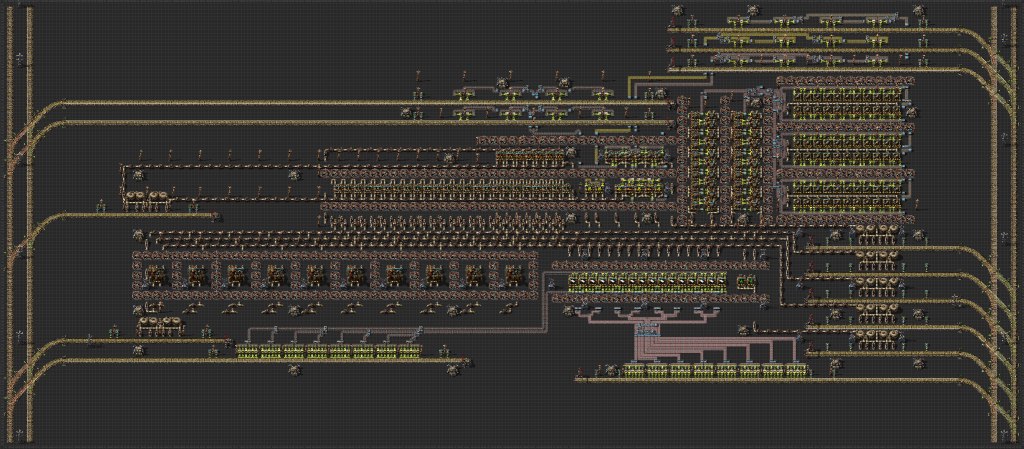Image resolution: width=1024 pixels, height=449 pixels.
Task: Select the green cargo wagon row at the bottom-center station
Action: [x=716, y=370]
